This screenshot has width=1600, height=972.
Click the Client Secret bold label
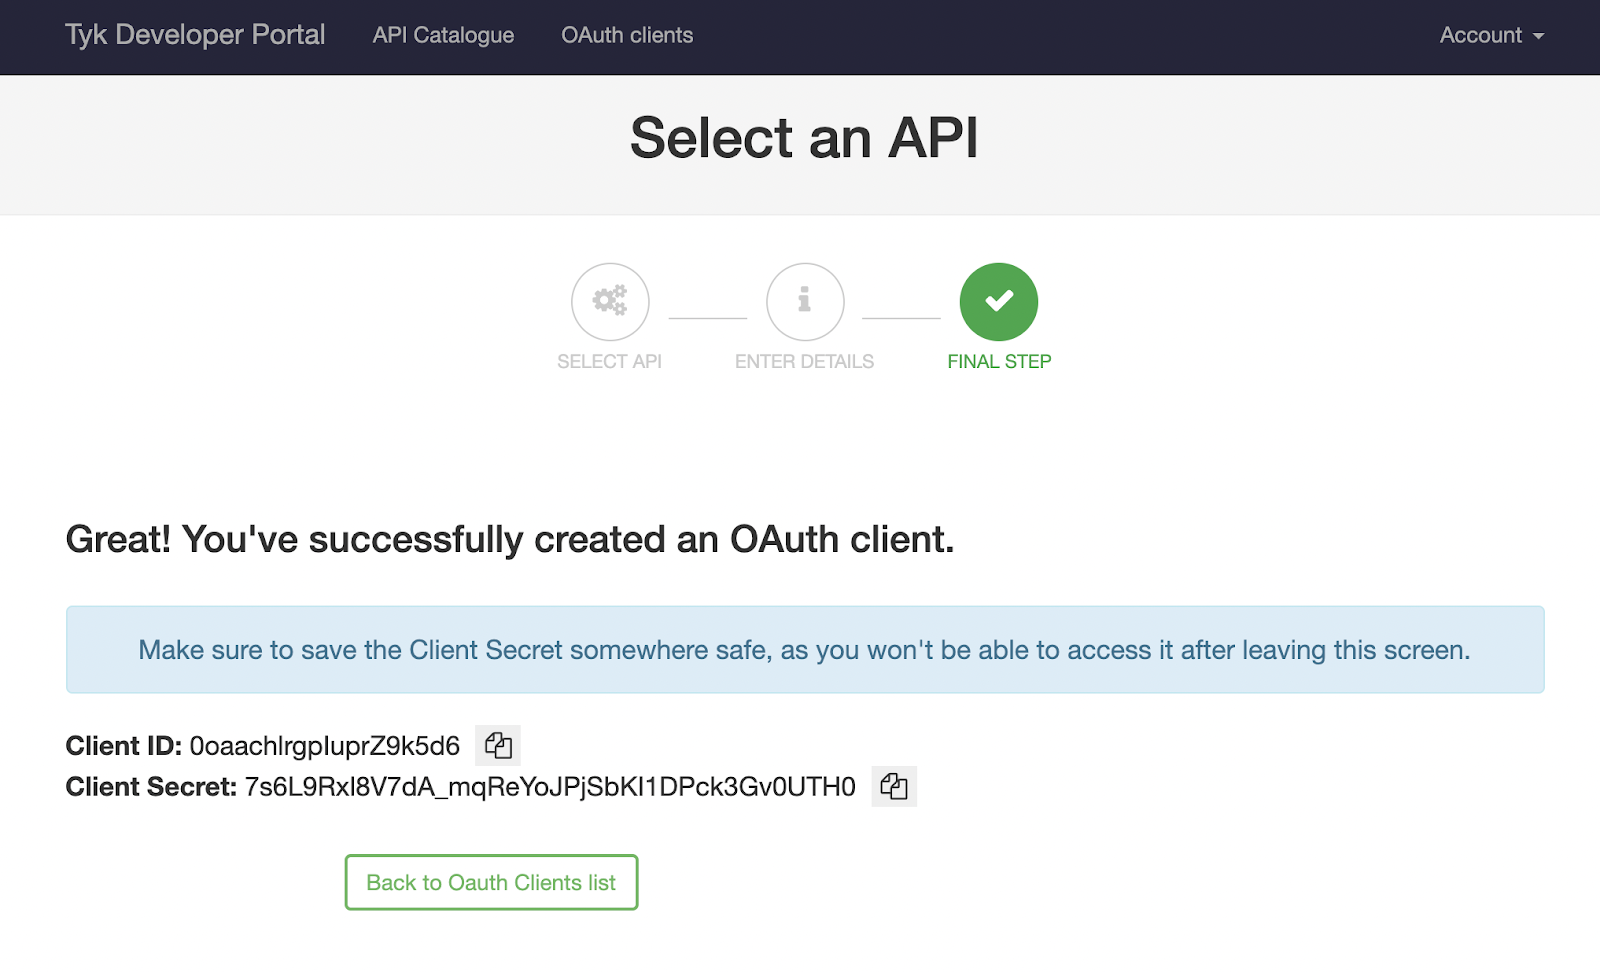coord(151,787)
